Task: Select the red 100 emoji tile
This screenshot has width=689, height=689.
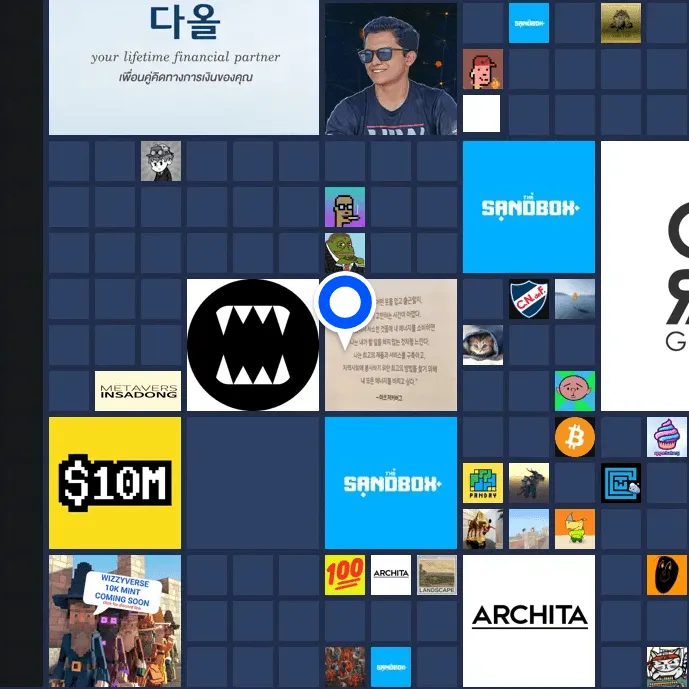Action: [x=344, y=575]
